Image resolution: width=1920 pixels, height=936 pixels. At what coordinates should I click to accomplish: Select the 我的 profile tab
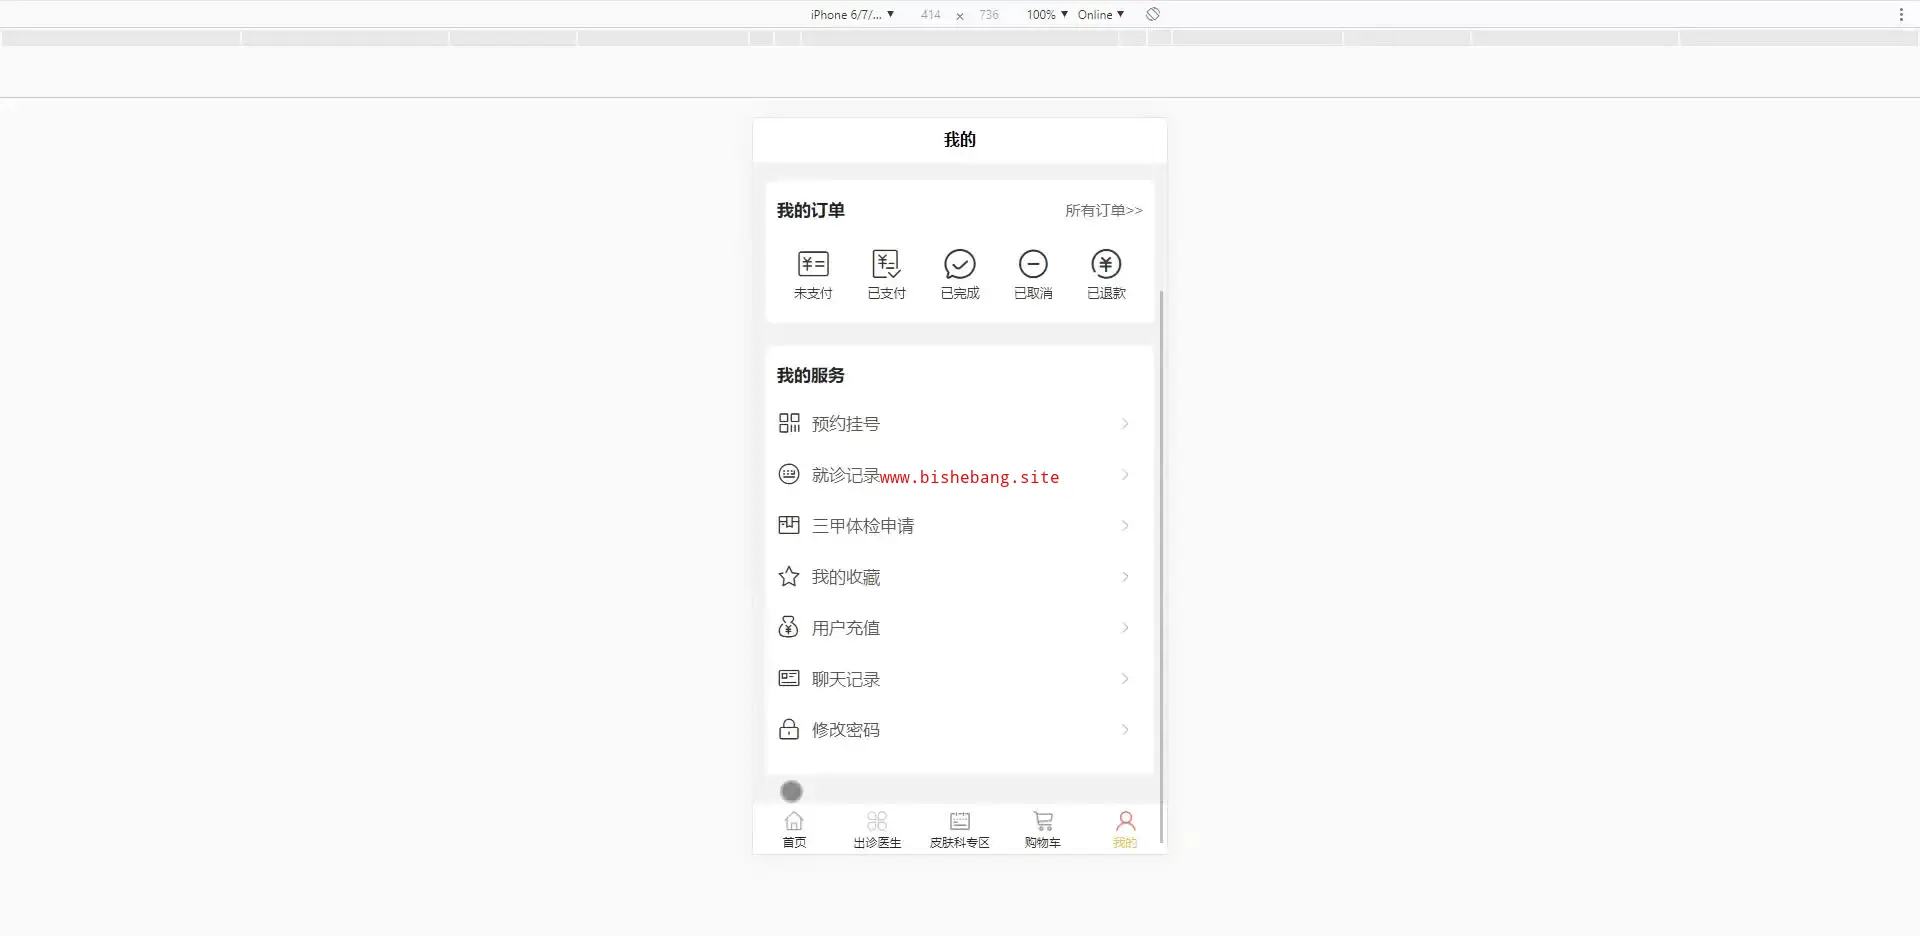tap(1125, 829)
